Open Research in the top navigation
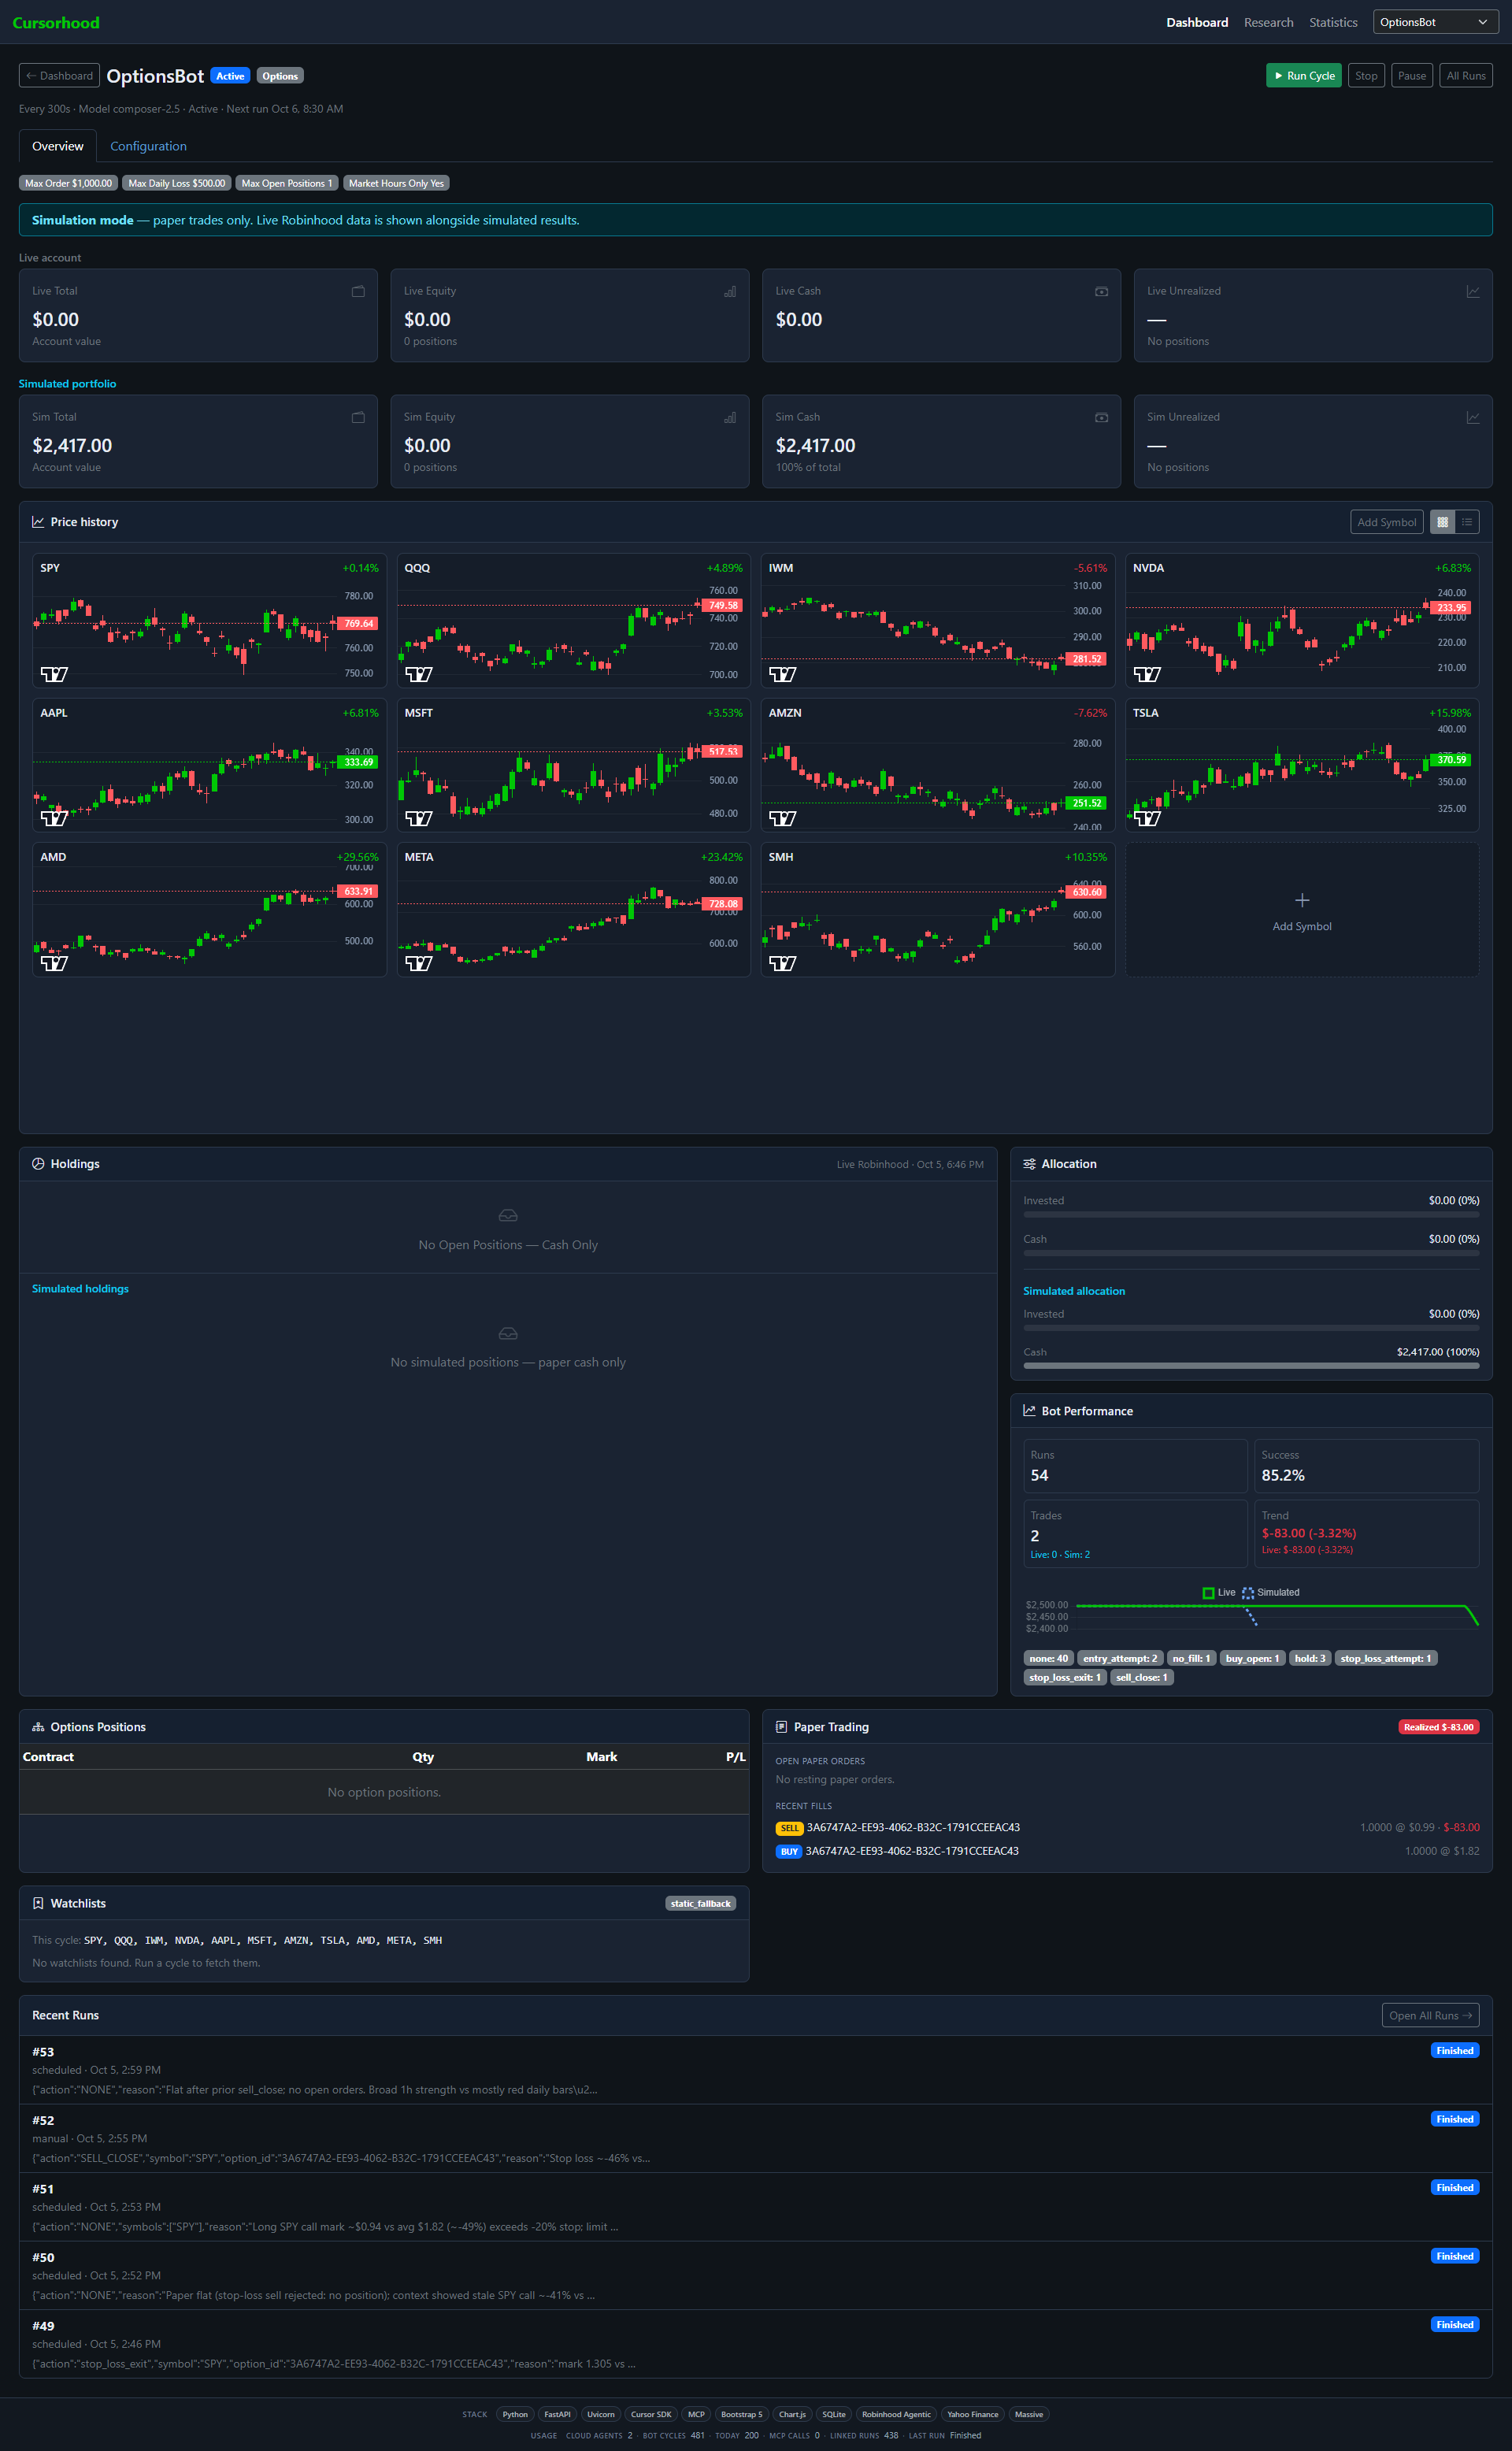The width and height of the screenshot is (1512, 2451). pos(1268,22)
